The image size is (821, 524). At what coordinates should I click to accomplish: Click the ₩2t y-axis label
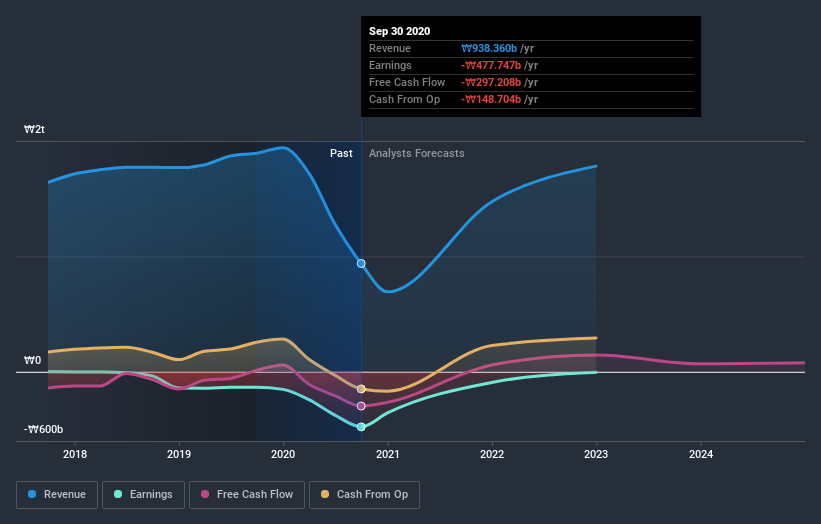[35, 129]
